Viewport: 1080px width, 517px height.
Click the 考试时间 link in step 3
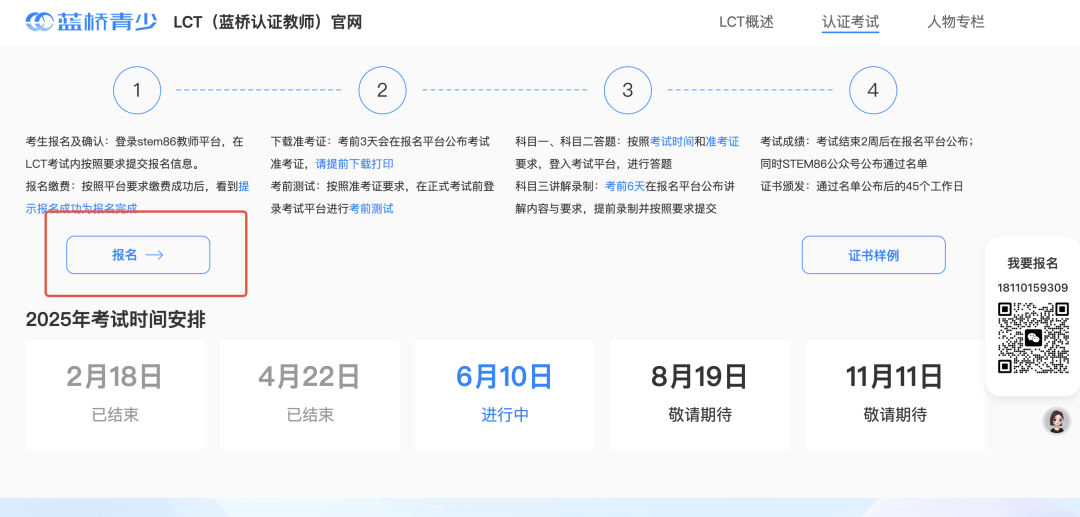(x=671, y=142)
